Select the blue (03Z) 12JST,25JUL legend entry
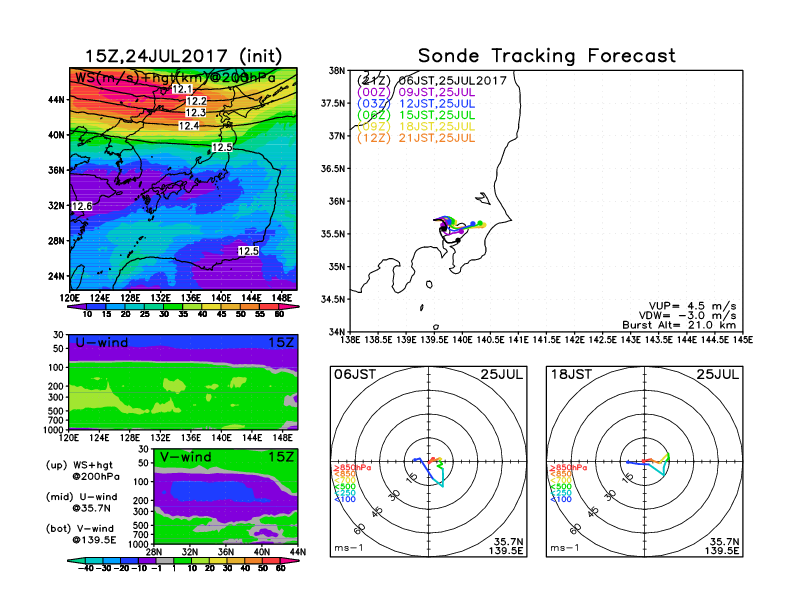This screenshot has height=612, width=792. [x=416, y=104]
